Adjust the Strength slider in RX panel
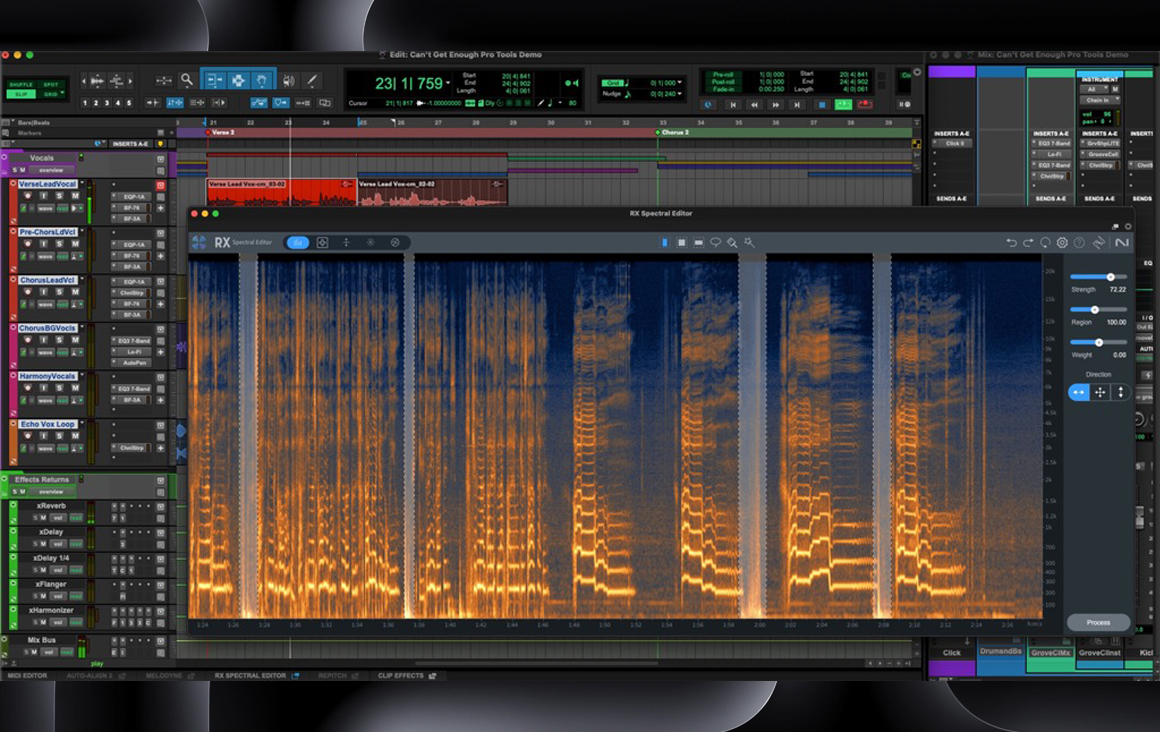Viewport: 1160px width, 732px height. point(1111,277)
